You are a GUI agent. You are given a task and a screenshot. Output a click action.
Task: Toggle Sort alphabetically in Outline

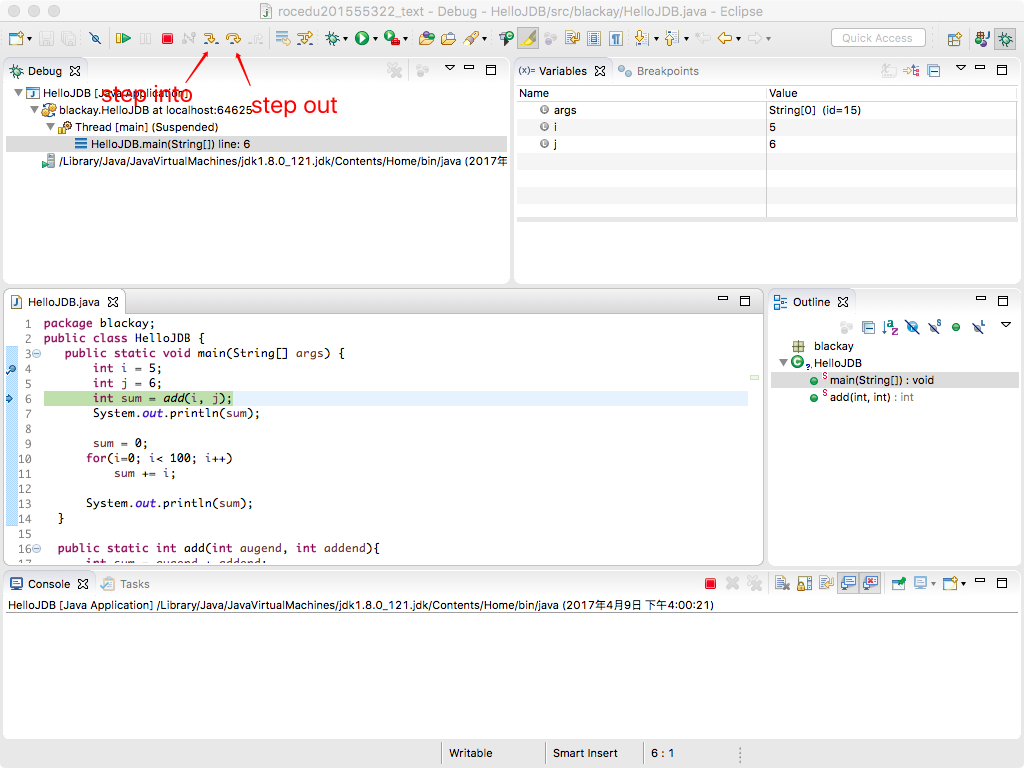click(890, 327)
